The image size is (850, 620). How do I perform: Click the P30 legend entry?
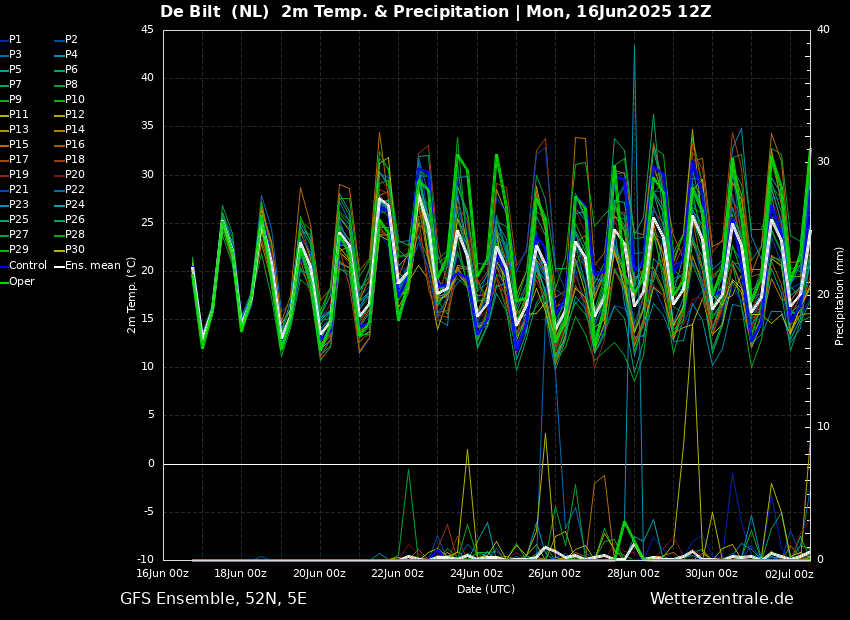coord(75,250)
